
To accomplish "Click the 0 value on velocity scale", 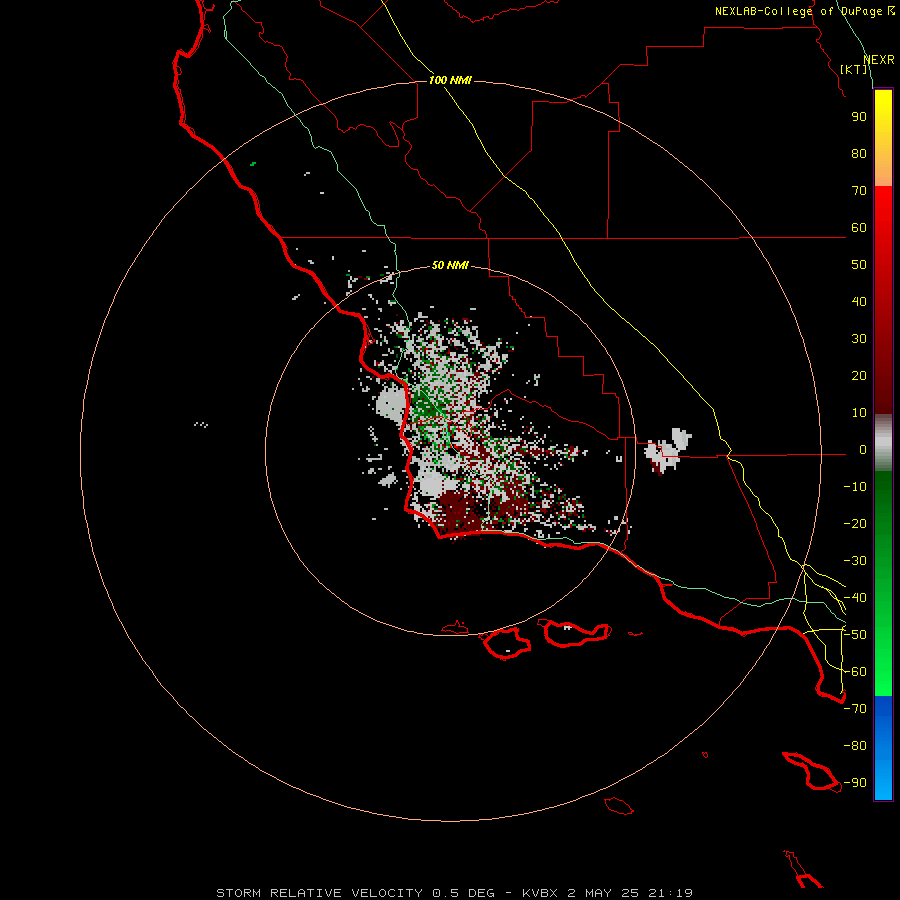I will [x=863, y=450].
